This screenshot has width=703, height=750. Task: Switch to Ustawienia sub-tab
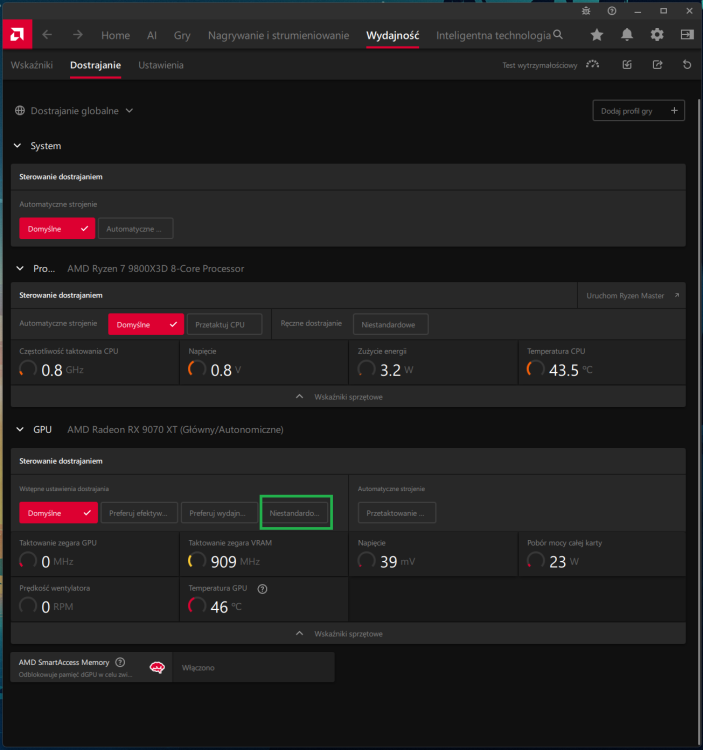[161, 65]
